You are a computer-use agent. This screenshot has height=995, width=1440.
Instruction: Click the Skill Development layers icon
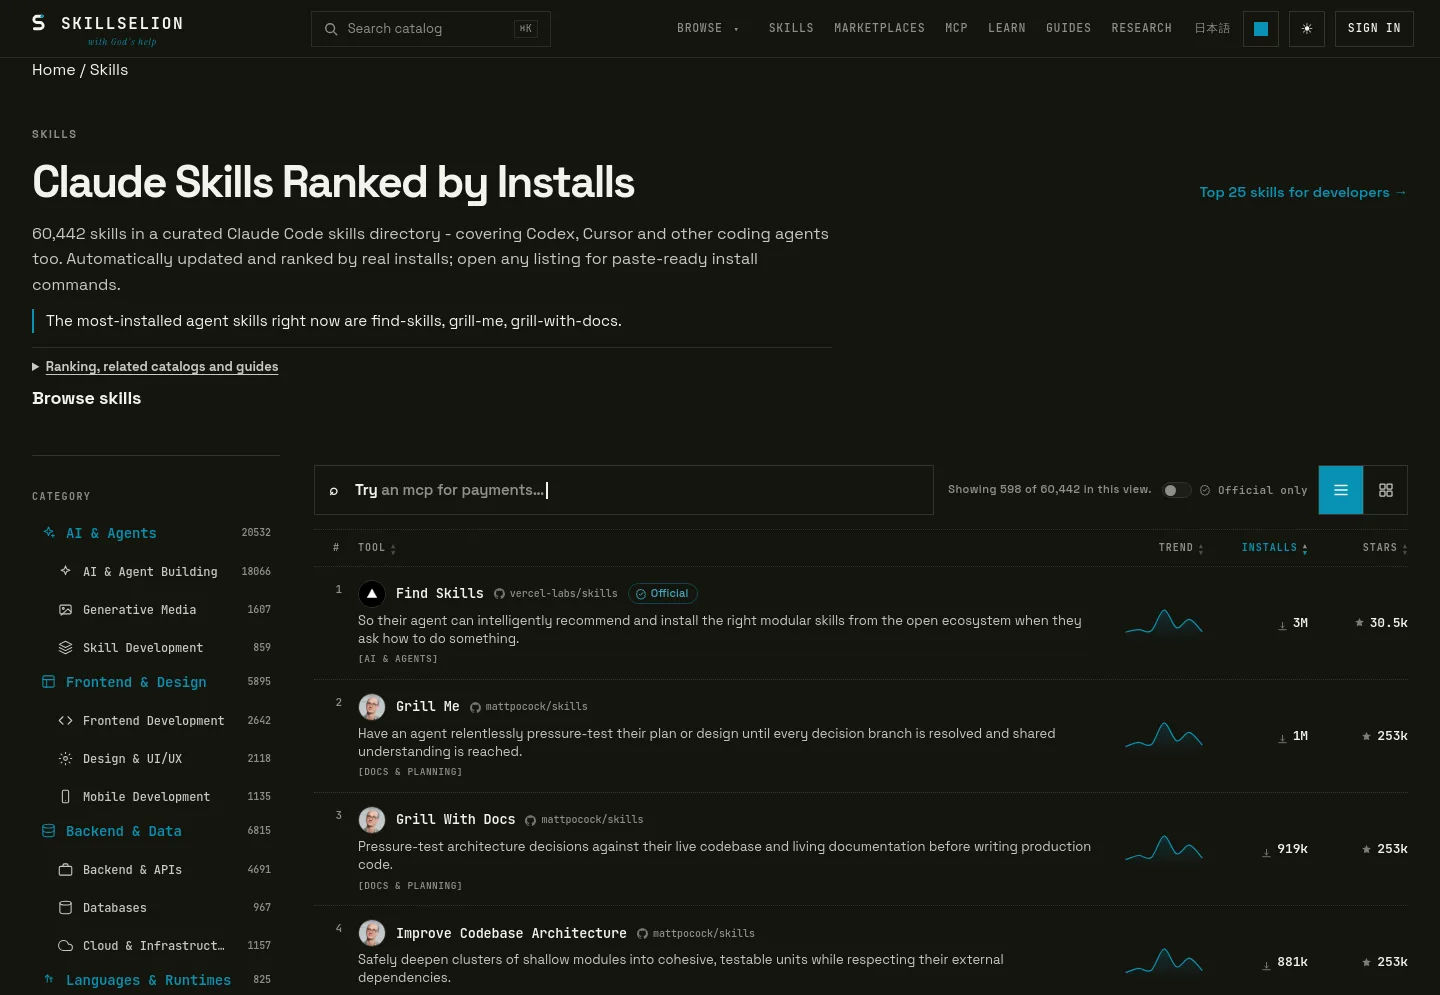tap(65, 648)
